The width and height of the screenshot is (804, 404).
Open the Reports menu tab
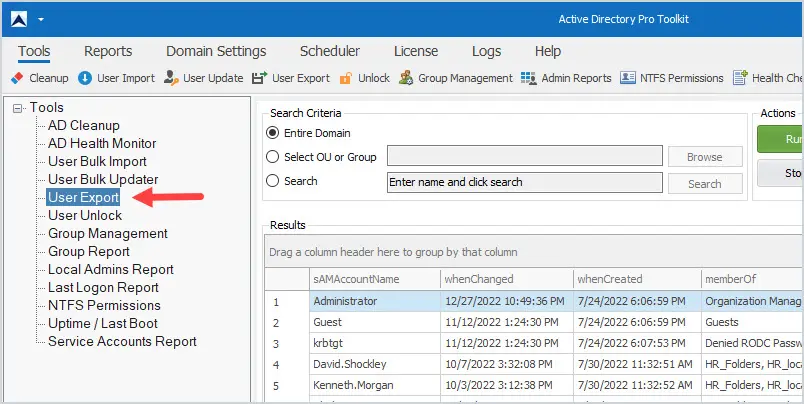click(x=108, y=51)
